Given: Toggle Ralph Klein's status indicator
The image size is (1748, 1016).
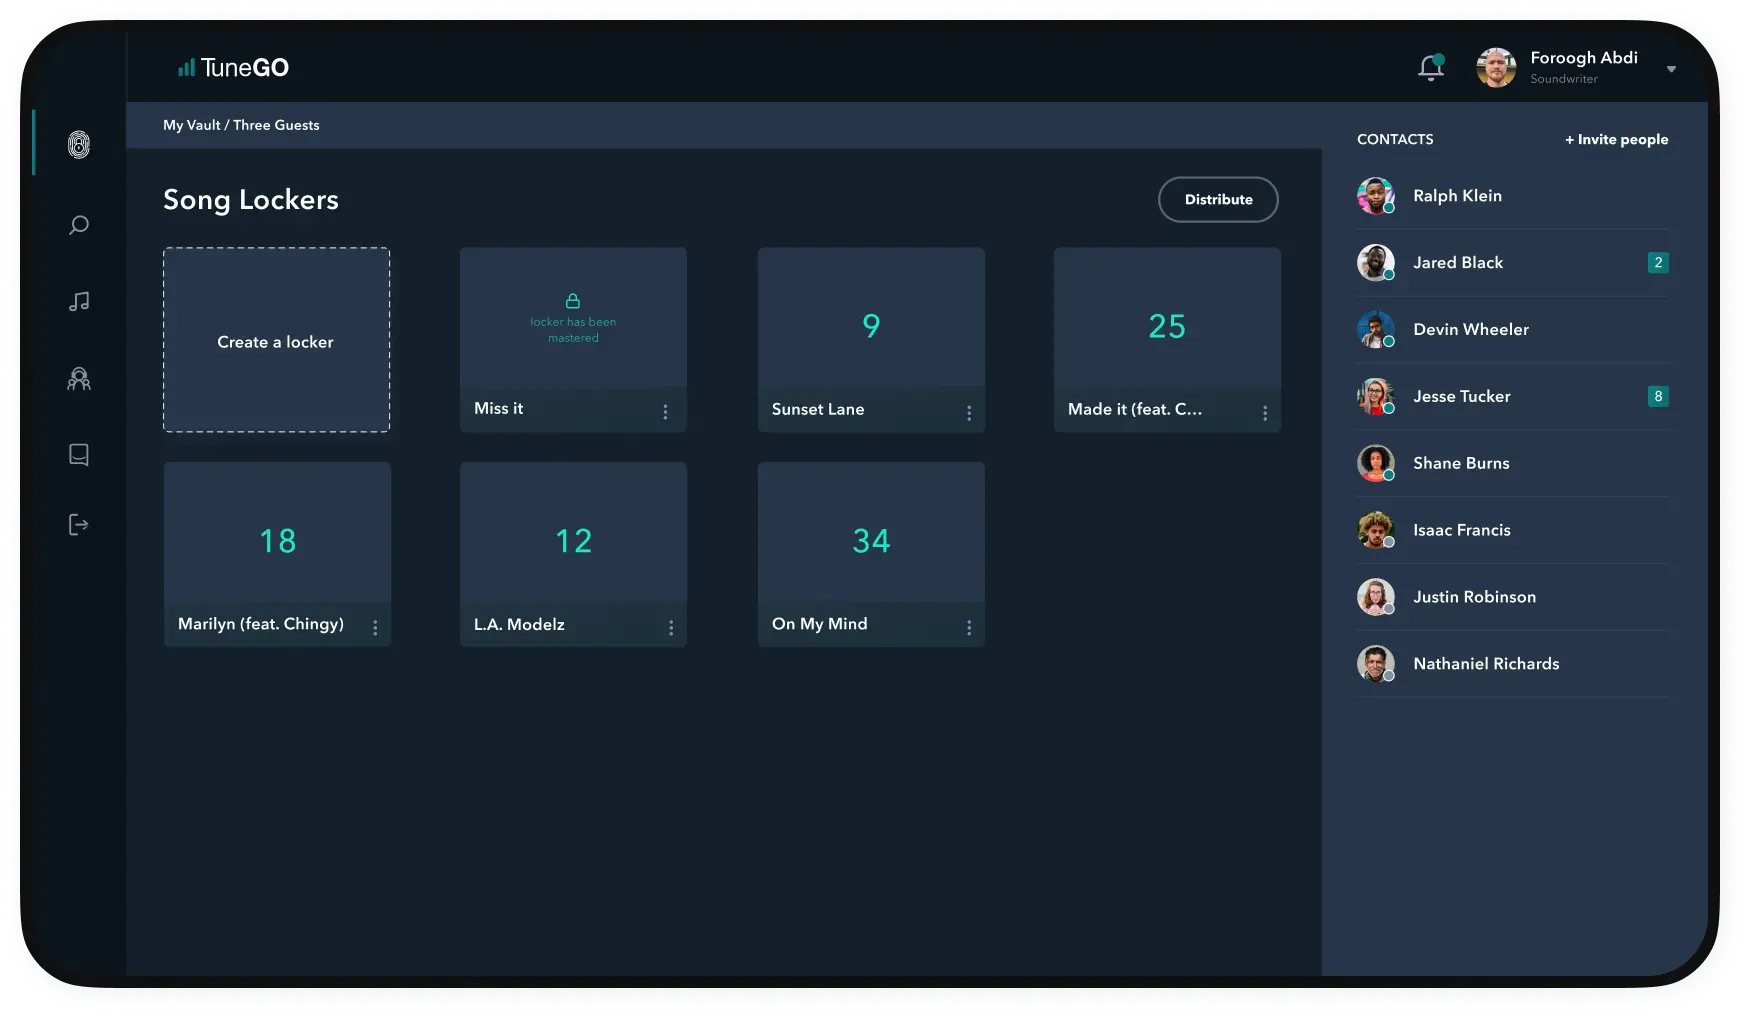Looking at the screenshot, I should tap(1388, 208).
